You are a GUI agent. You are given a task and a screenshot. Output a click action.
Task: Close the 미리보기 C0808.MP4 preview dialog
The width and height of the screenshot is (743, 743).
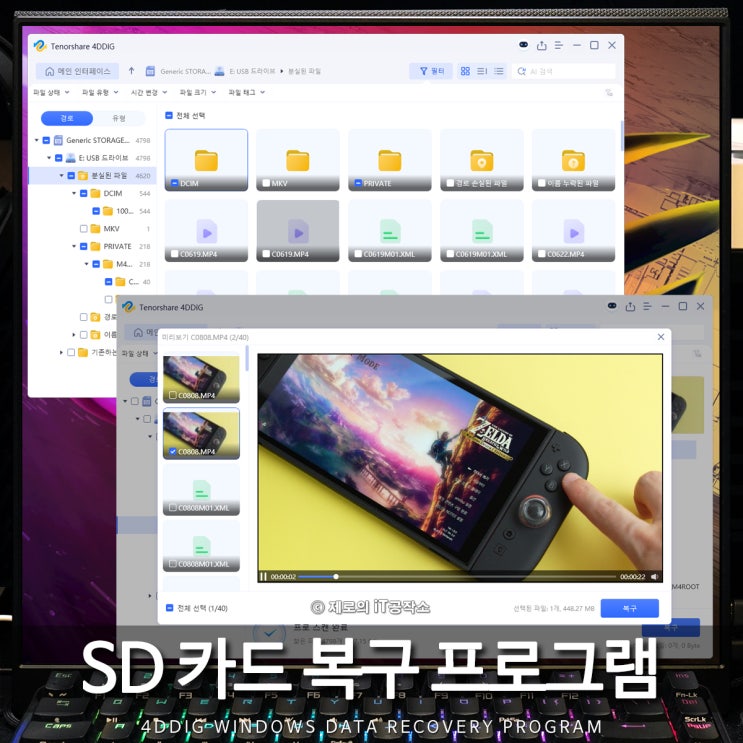[661, 337]
